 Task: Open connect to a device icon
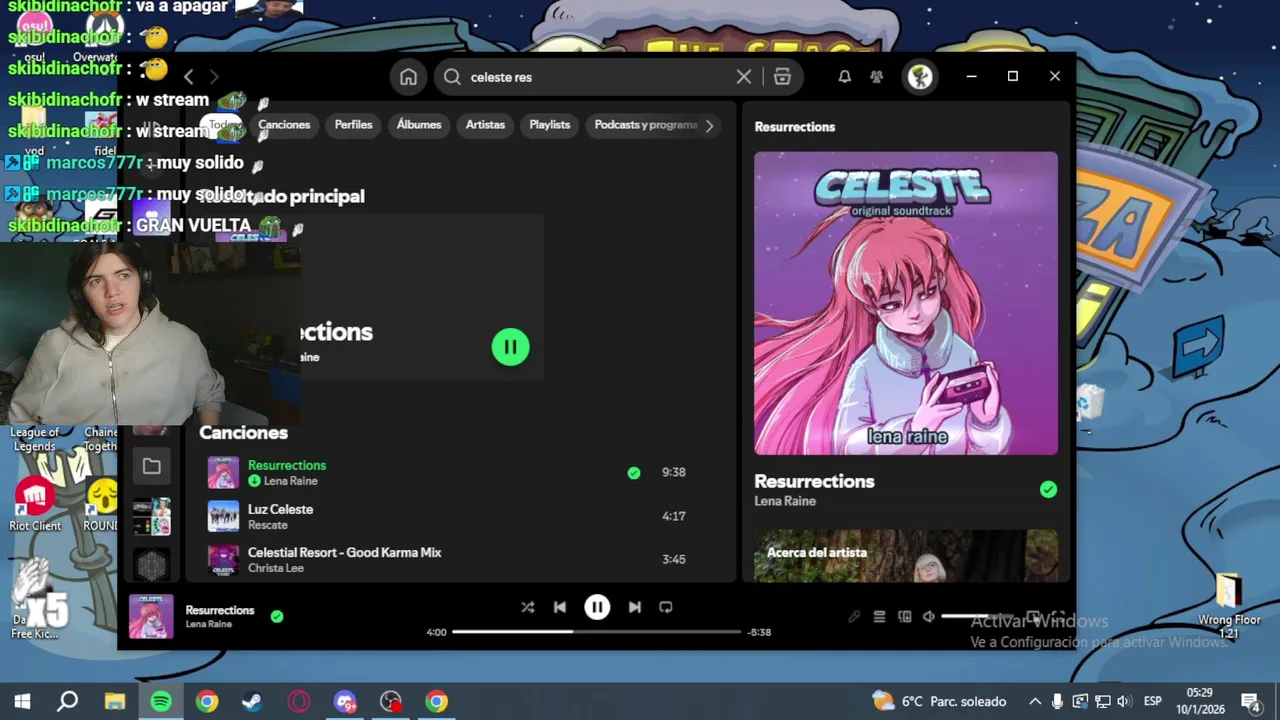tap(904, 617)
